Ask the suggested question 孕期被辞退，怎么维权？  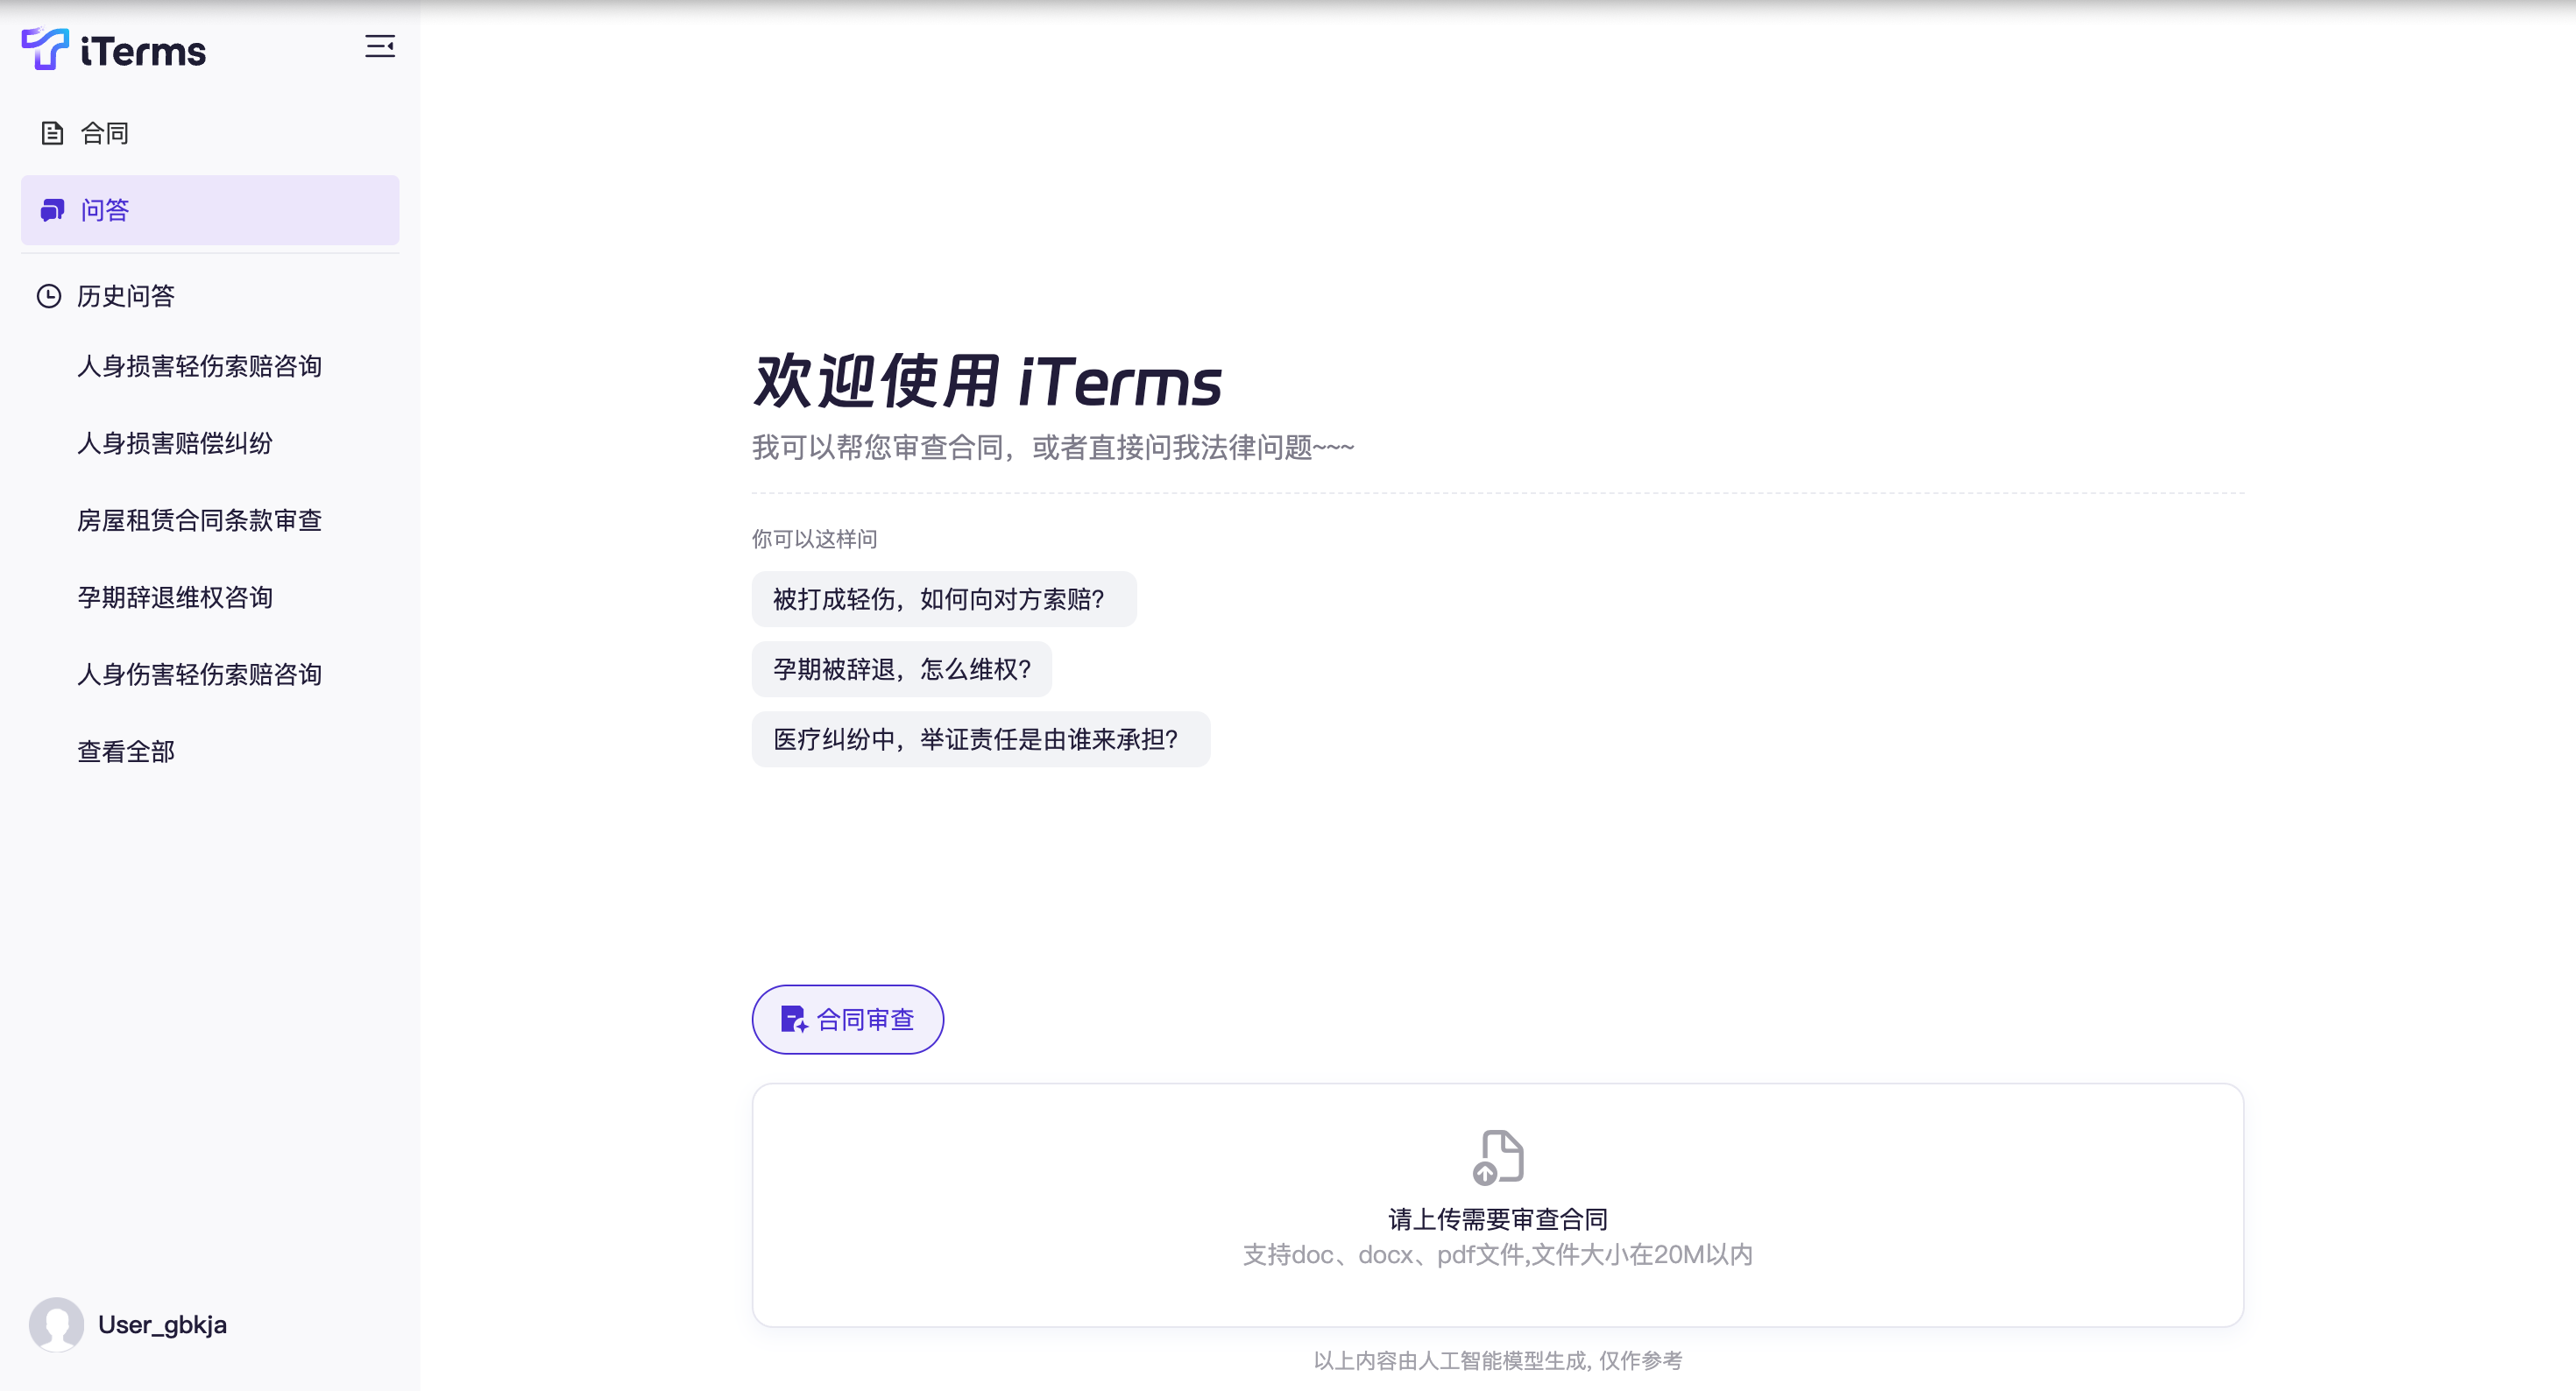[x=901, y=669]
